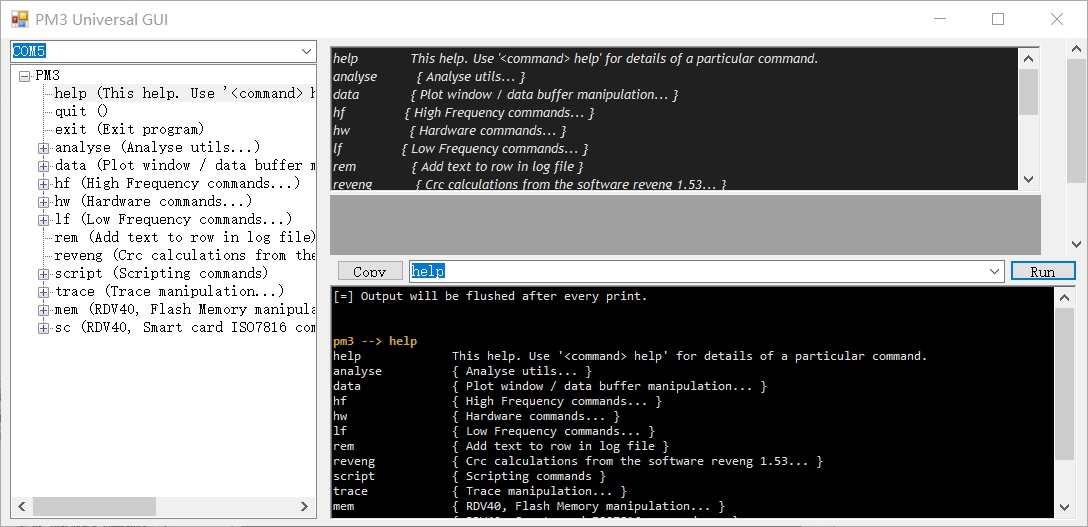Expand the mem Flash Memory node
The width and height of the screenshot is (1088, 527).
coord(44,310)
